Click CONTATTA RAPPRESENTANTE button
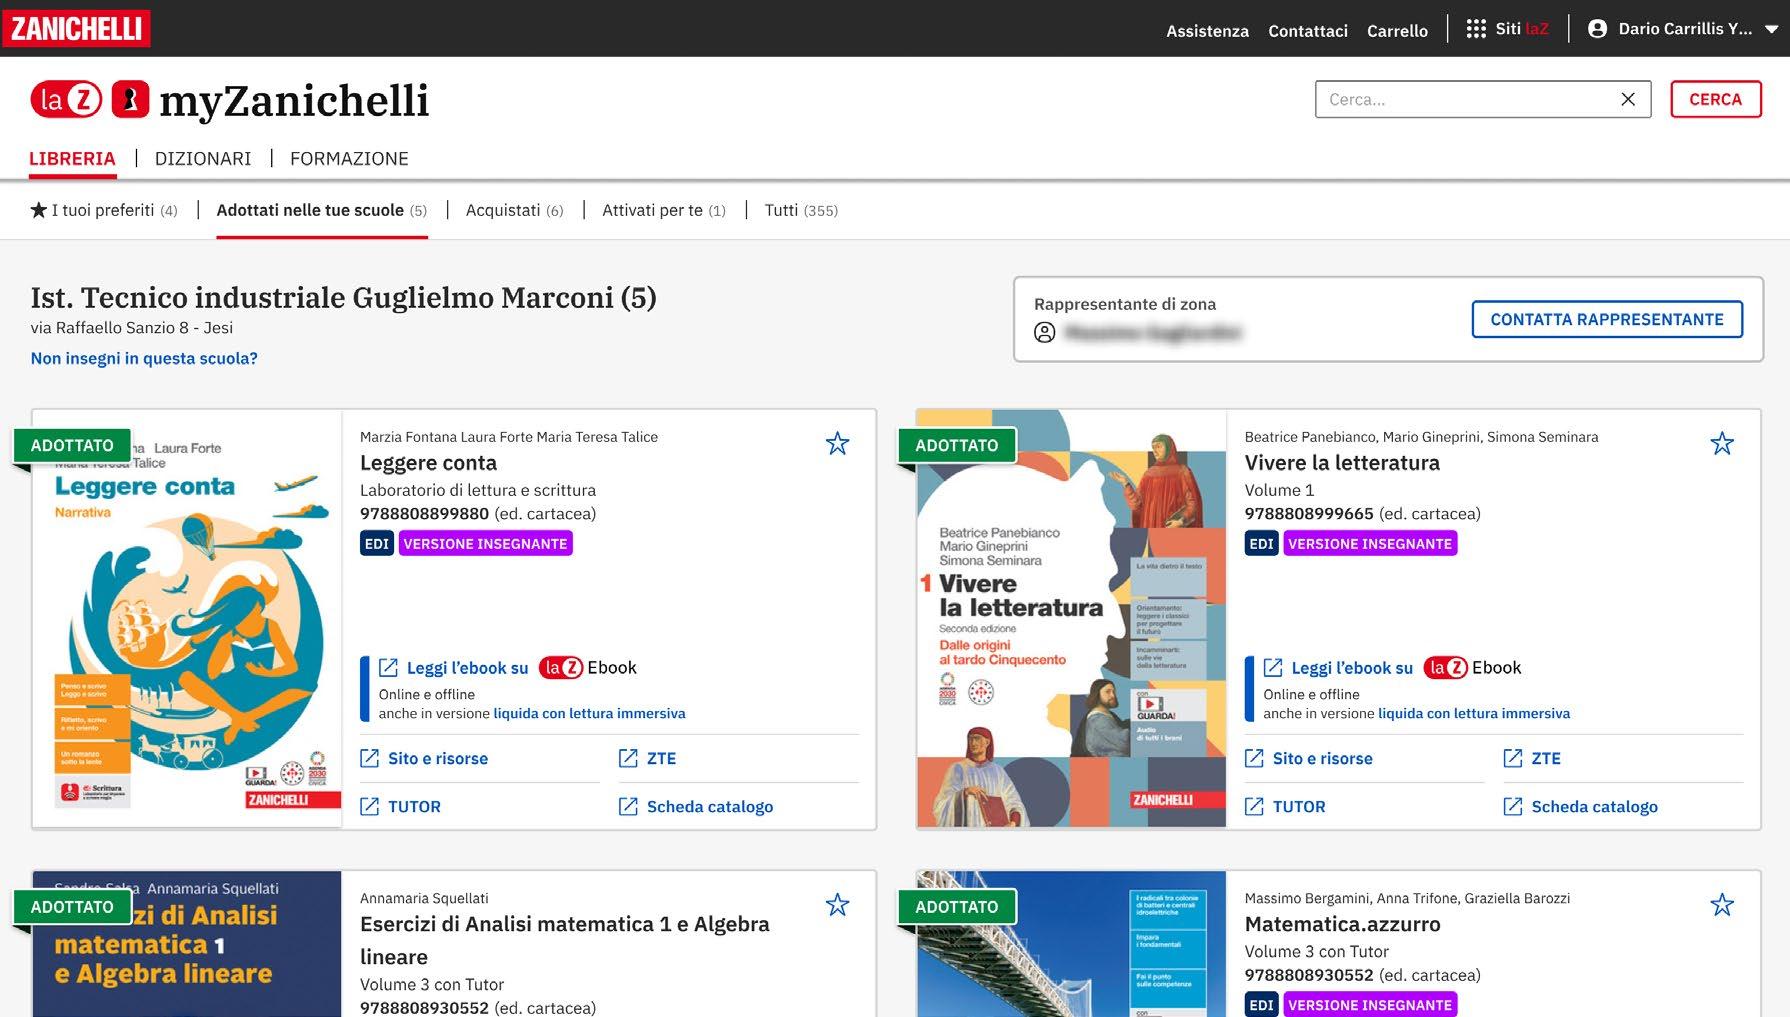 [x=1607, y=319]
